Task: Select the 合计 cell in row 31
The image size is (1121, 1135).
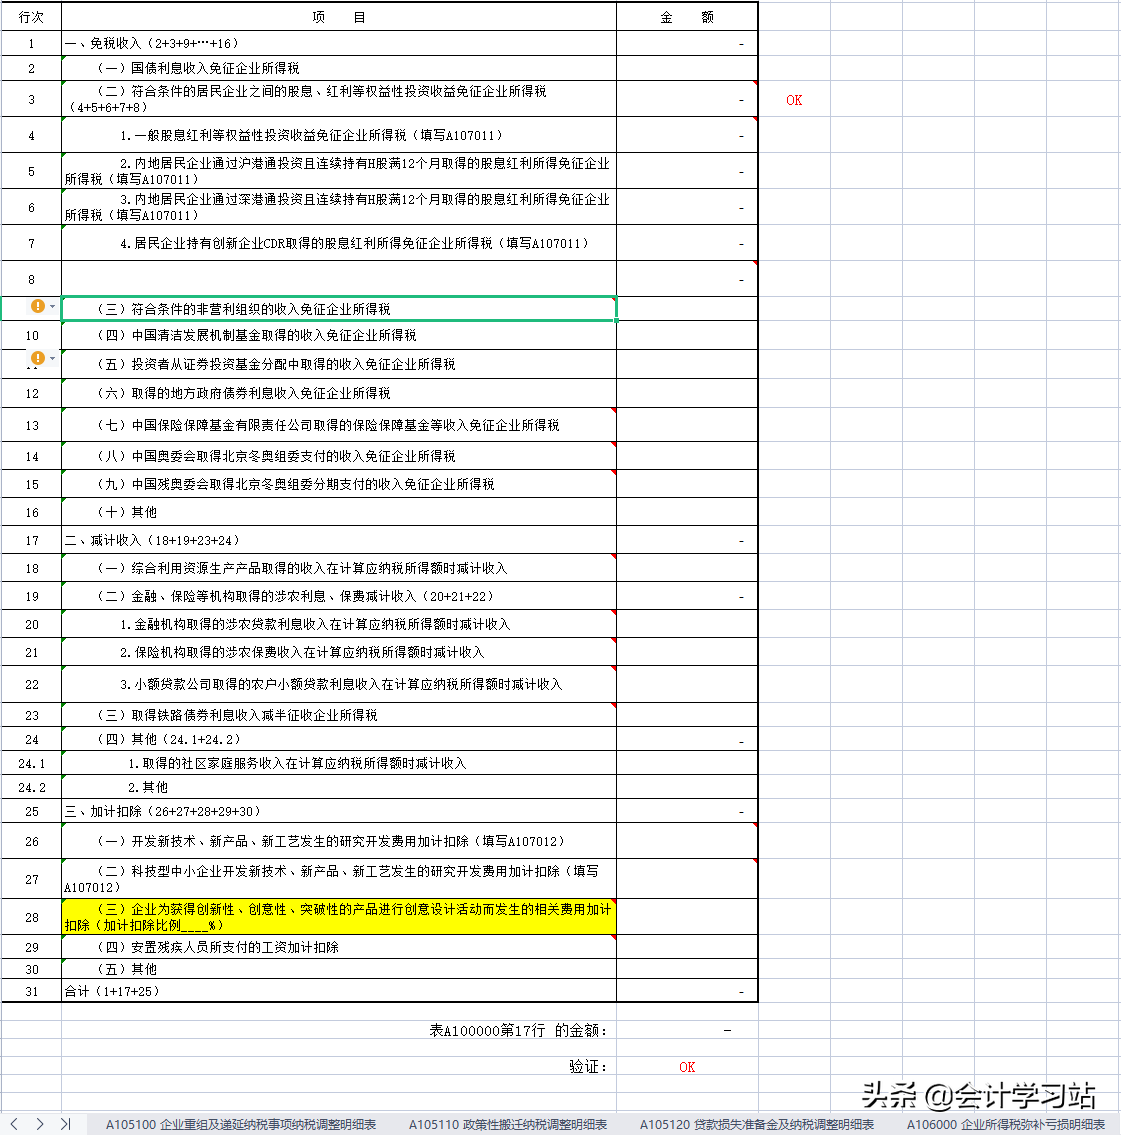Action: coord(339,993)
